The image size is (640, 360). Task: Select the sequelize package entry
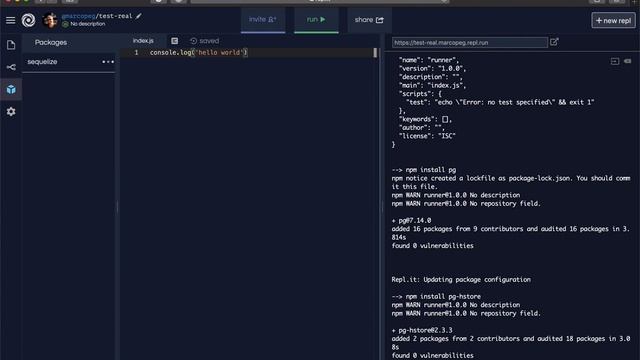(69, 62)
